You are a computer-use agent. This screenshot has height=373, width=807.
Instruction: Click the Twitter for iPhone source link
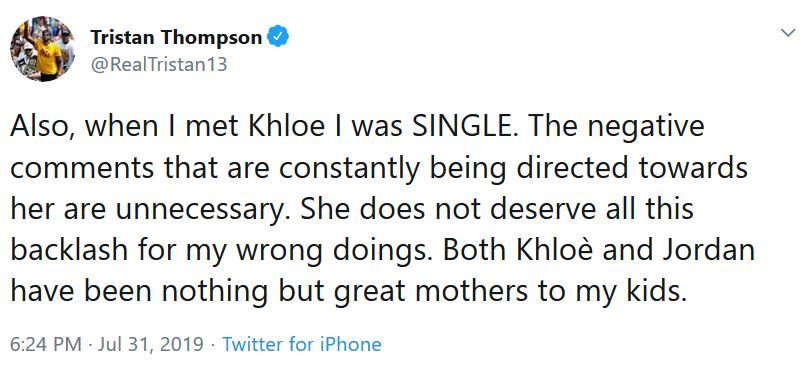[x=302, y=344]
